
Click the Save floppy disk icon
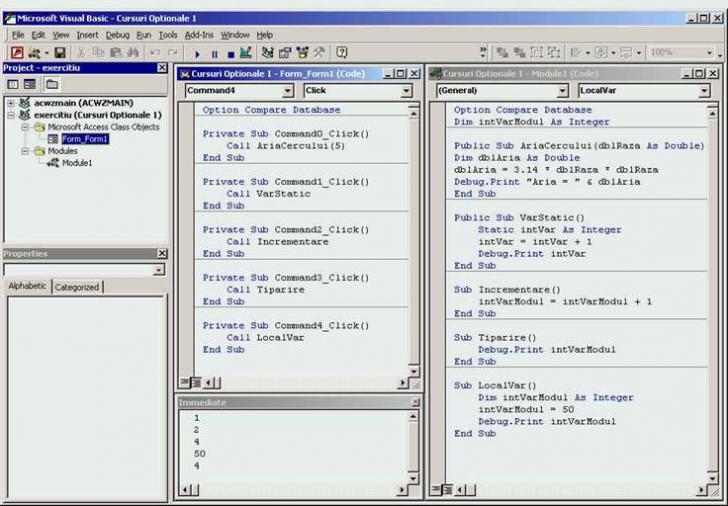point(60,52)
